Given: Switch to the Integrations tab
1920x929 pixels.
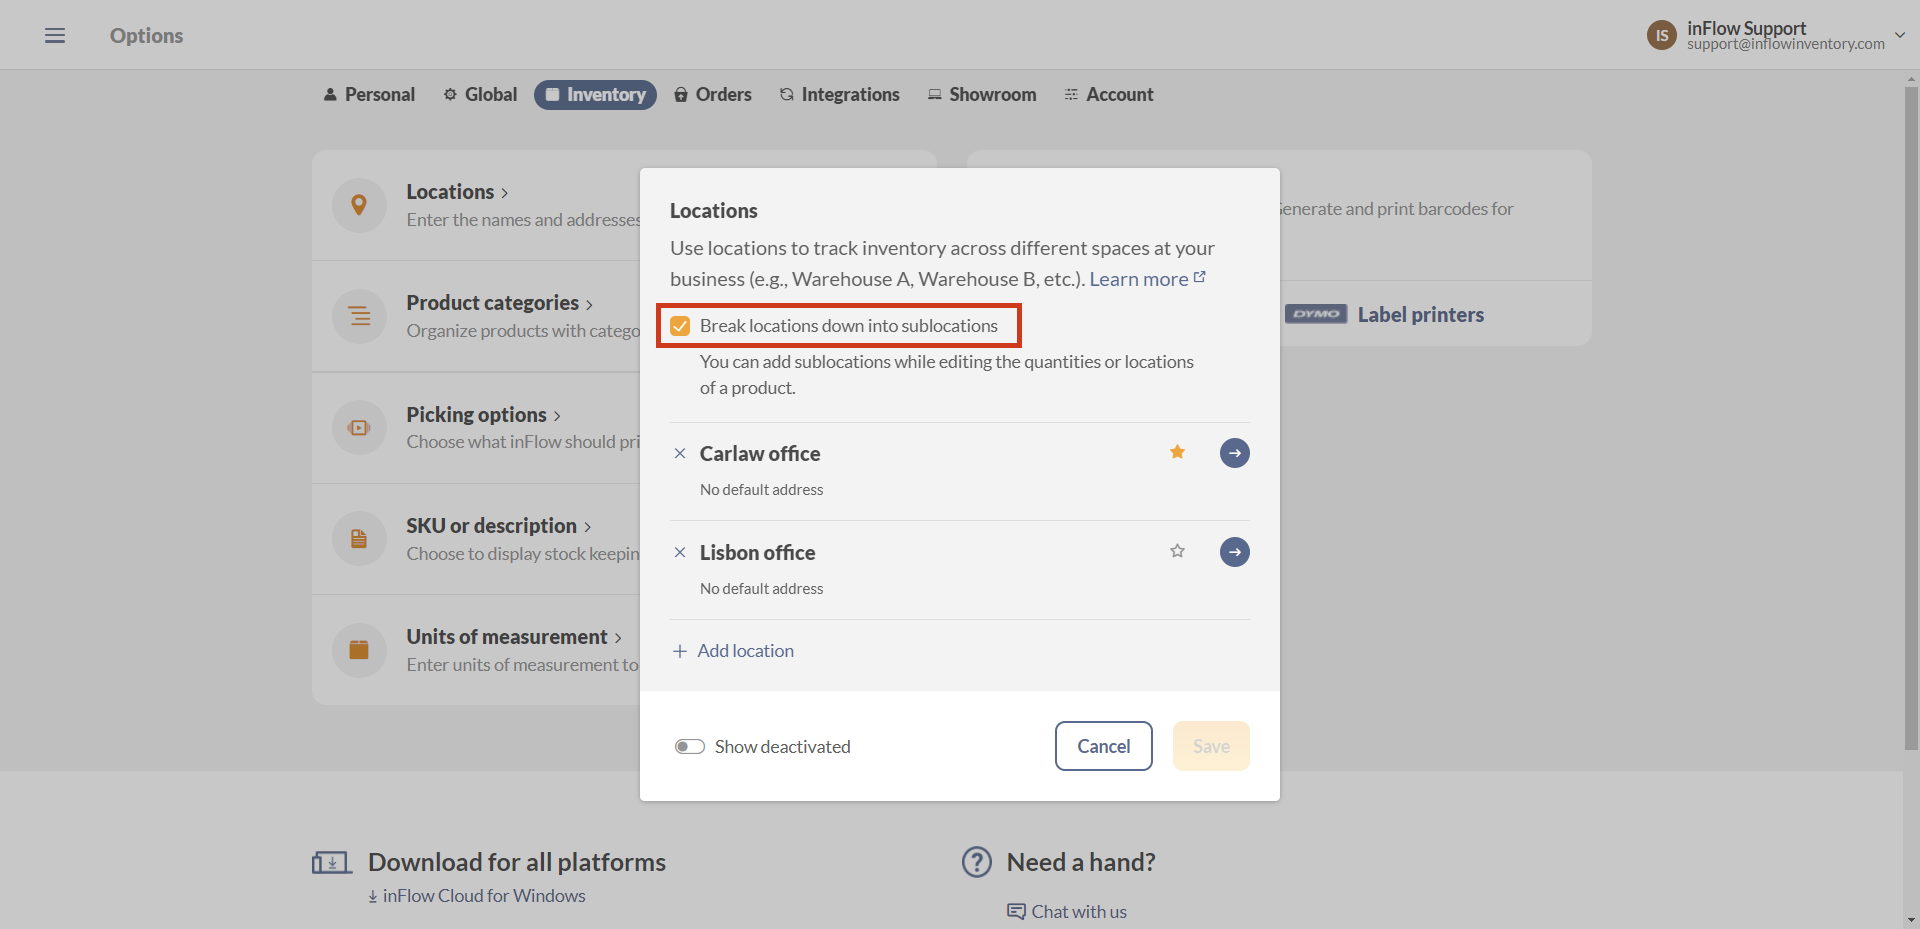Looking at the screenshot, I should [840, 95].
